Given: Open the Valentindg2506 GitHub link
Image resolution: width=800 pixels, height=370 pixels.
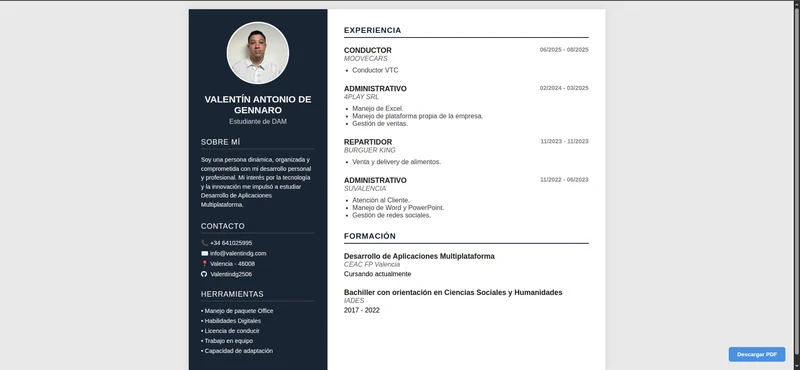Looking at the screenshot, I should [231, 274].
